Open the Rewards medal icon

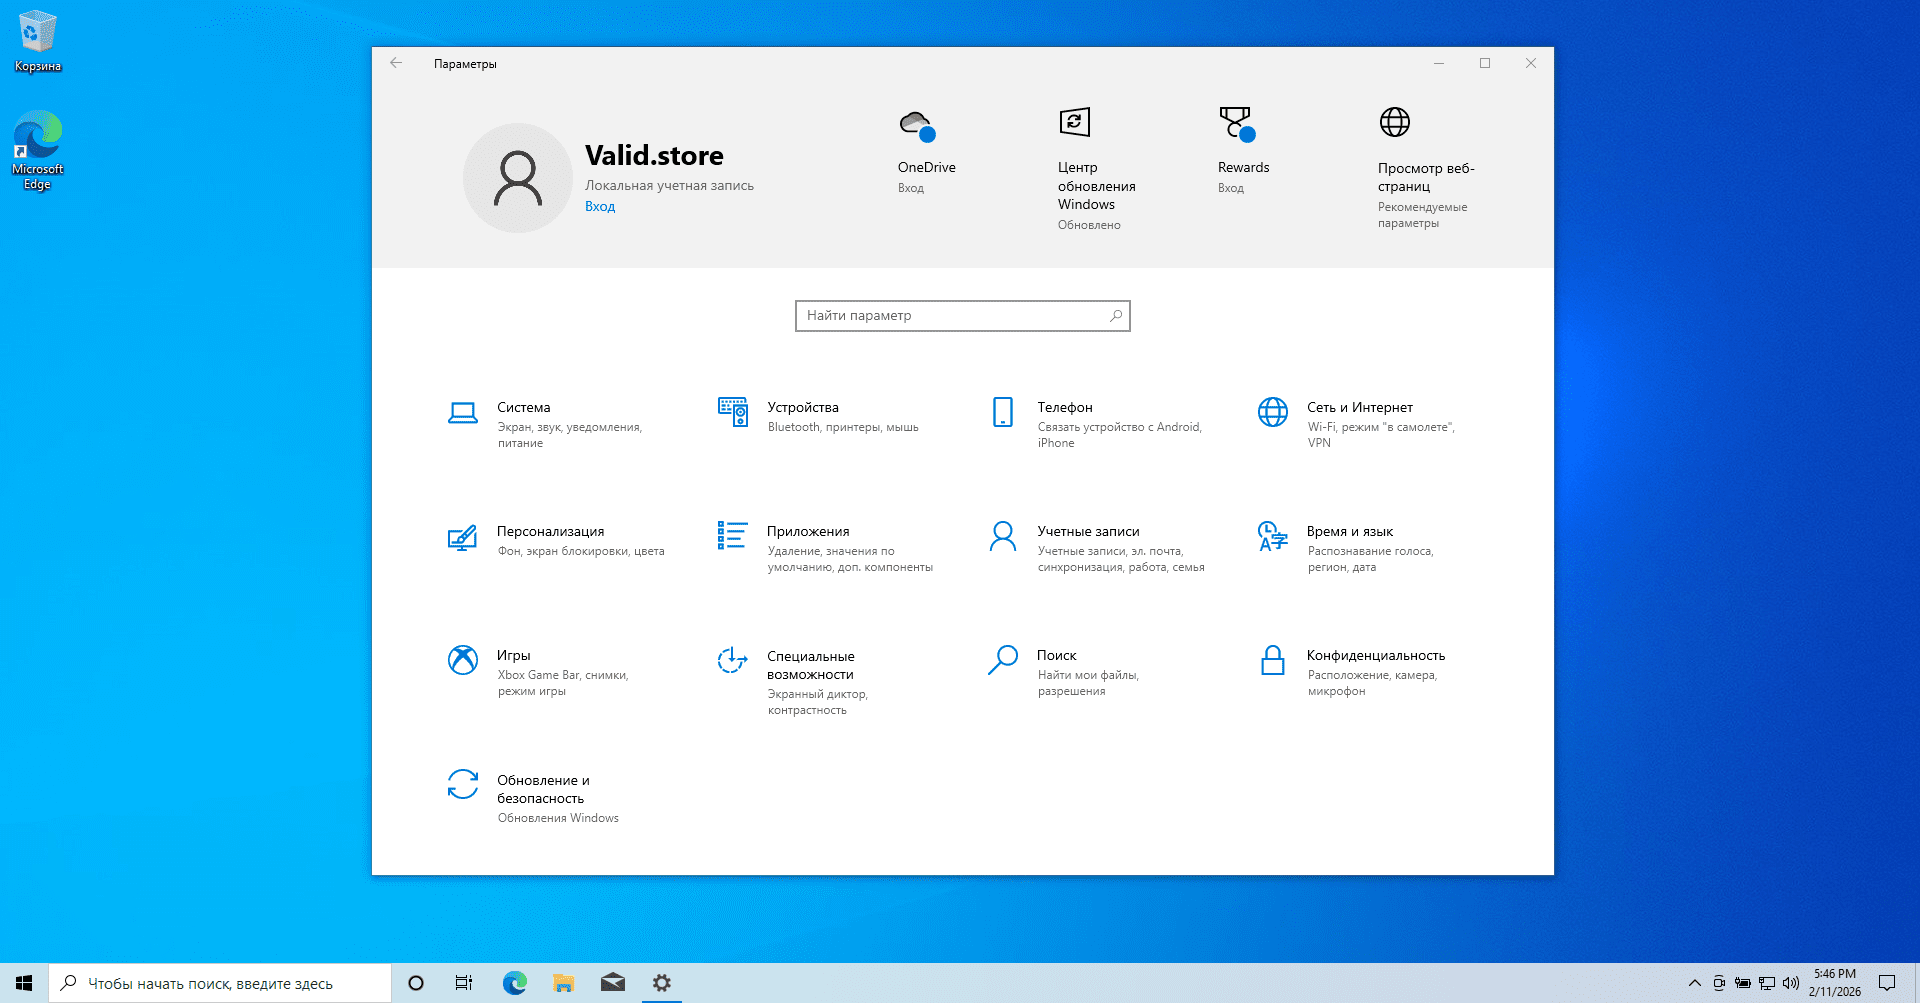[1236, 124]
